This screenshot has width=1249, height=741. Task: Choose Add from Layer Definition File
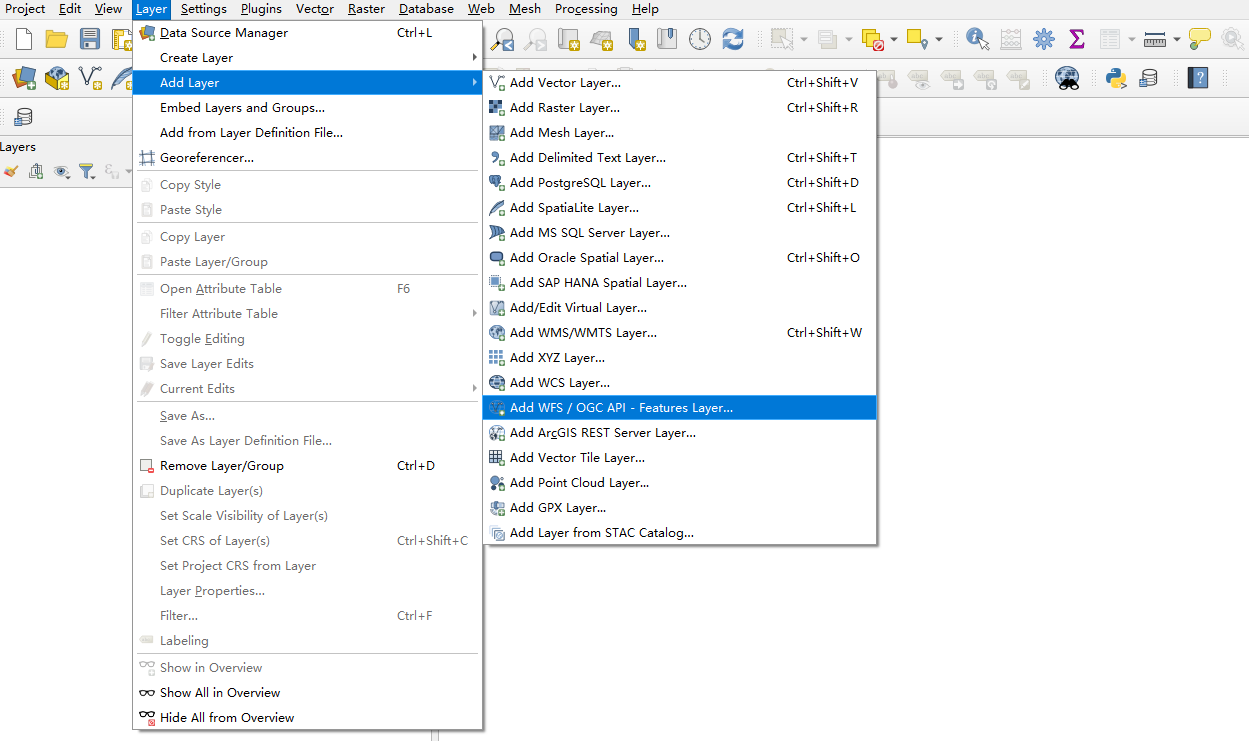pos(308,132)
